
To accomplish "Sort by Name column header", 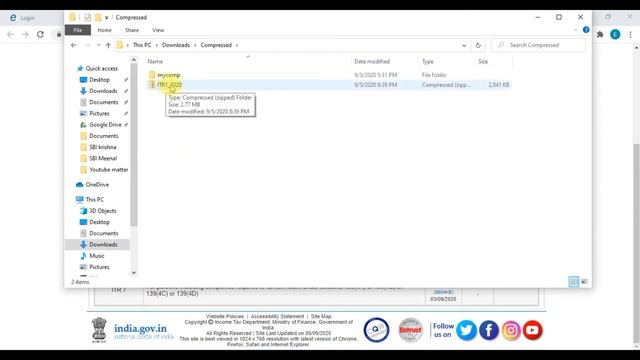I will (155, 62).
